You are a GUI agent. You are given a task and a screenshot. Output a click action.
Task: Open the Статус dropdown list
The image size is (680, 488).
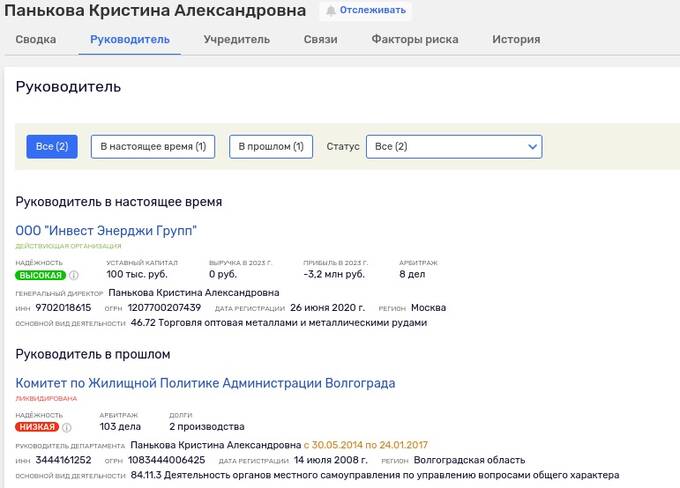point(453,147)
